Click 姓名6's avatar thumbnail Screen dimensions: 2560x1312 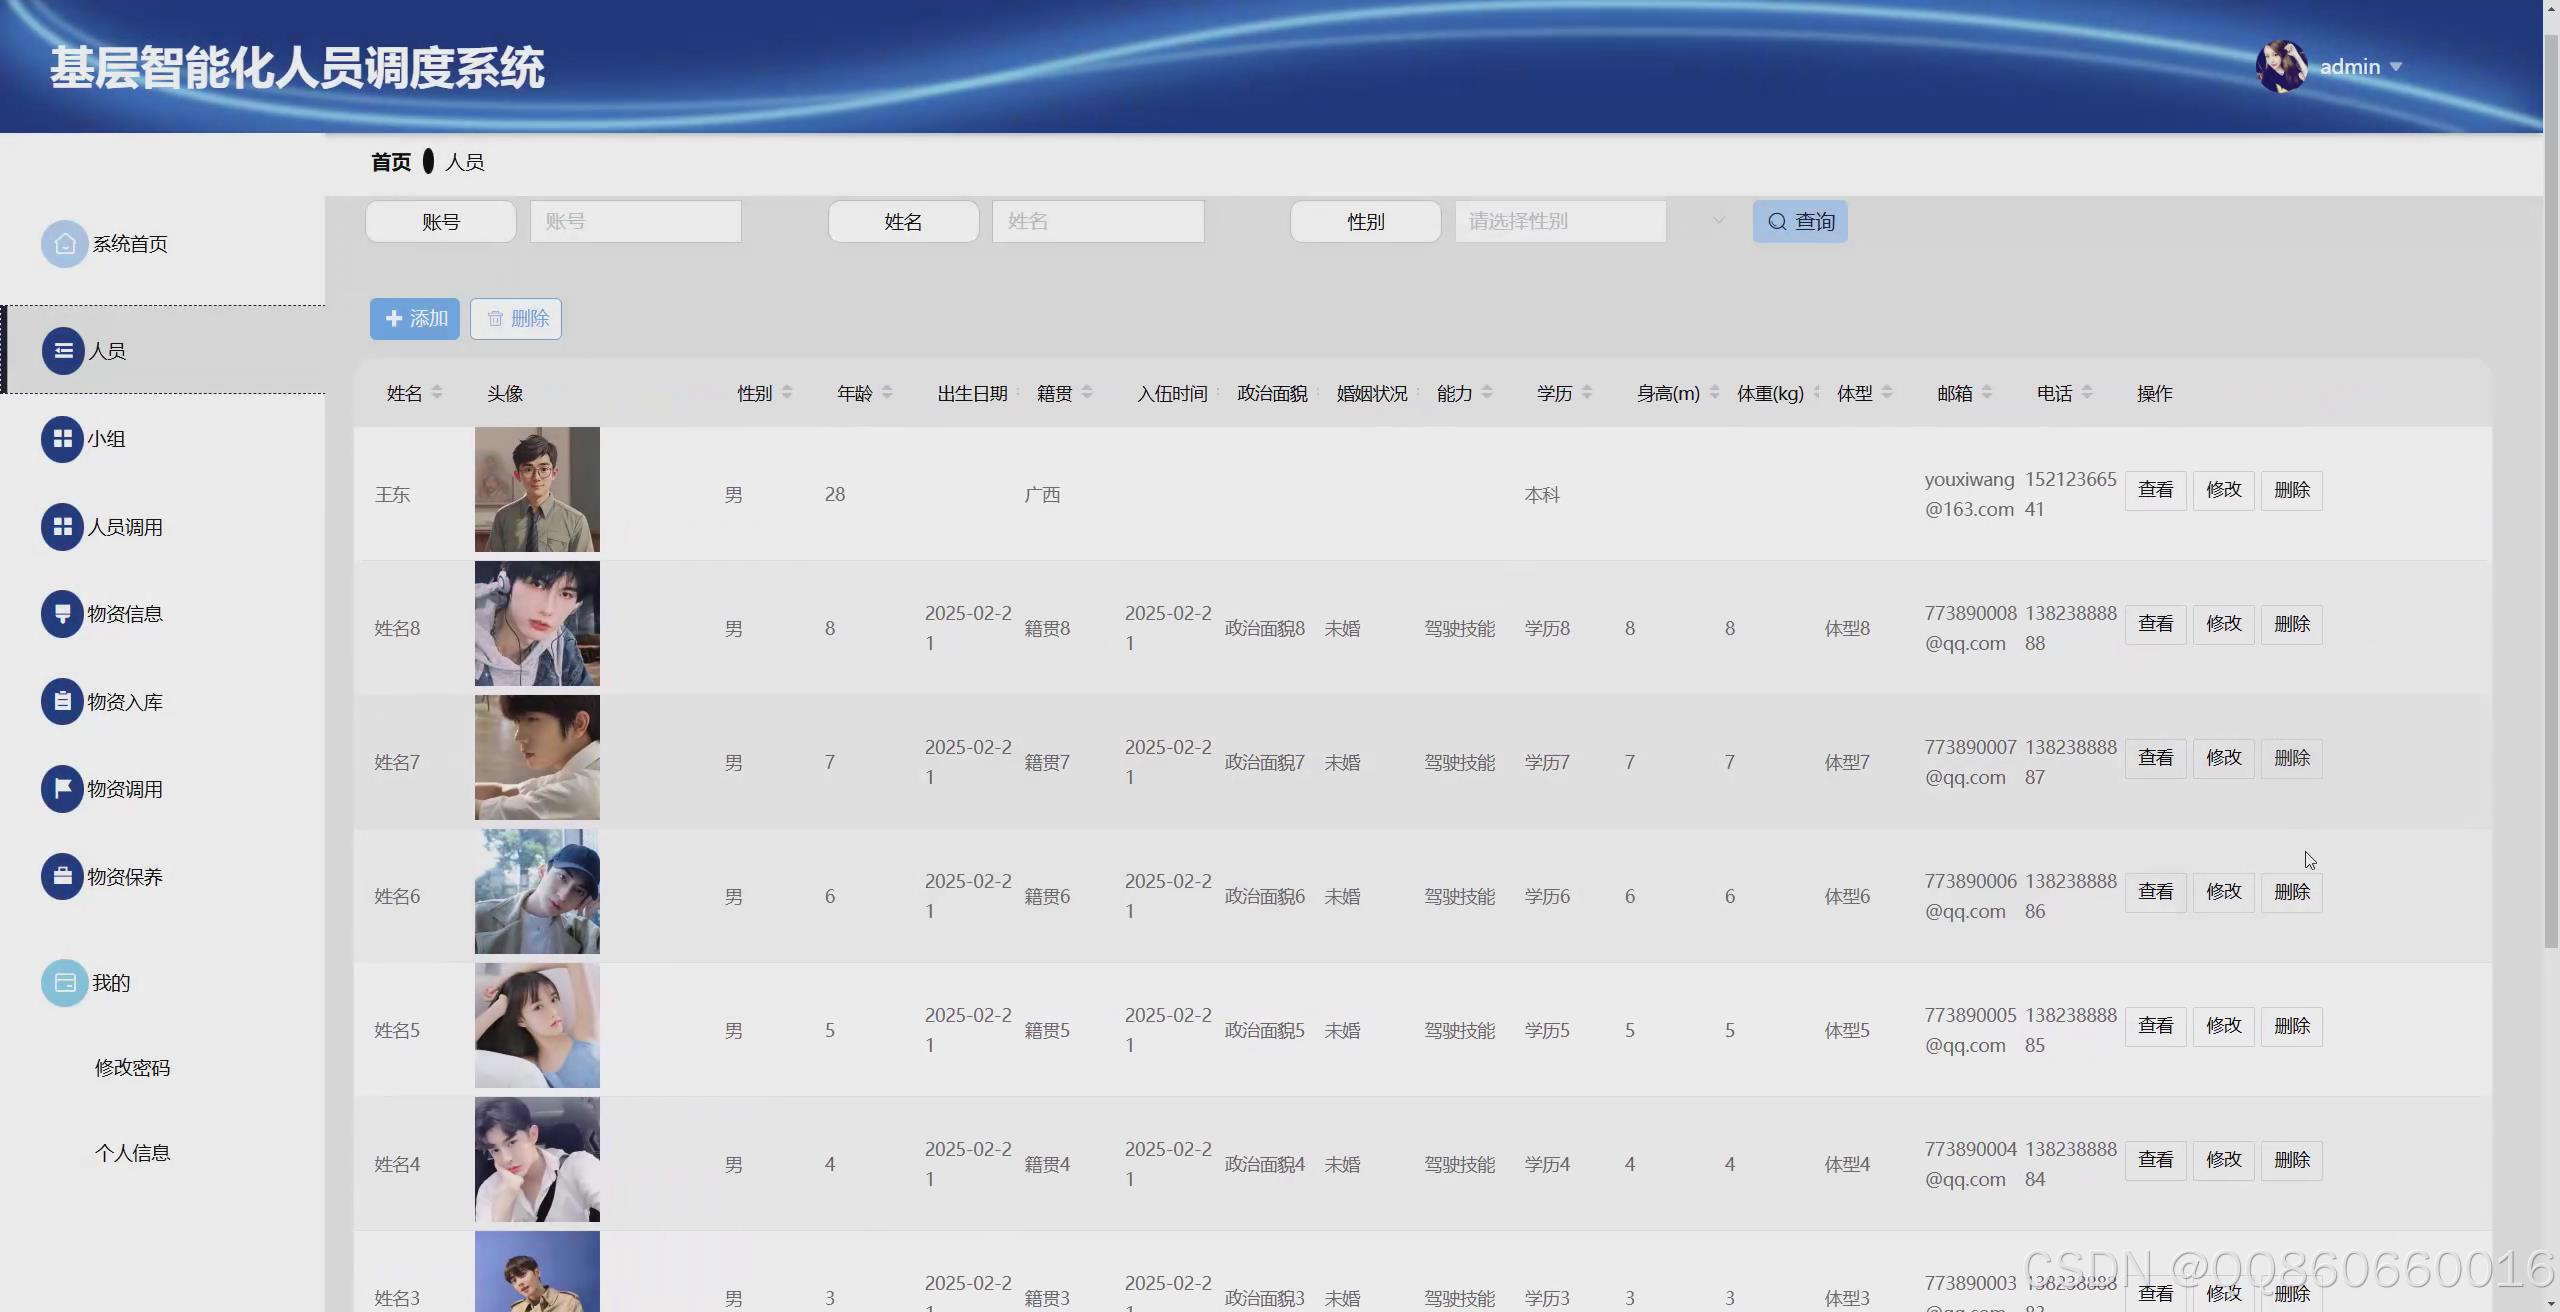537,892
